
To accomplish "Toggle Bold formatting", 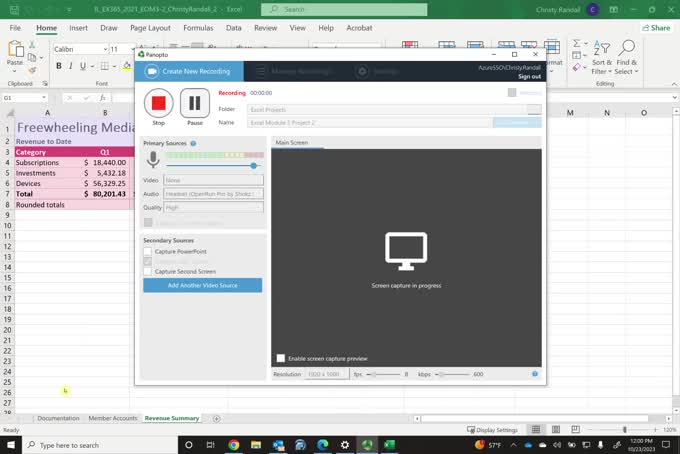I will pyautogui.click(x=59, y=66).
